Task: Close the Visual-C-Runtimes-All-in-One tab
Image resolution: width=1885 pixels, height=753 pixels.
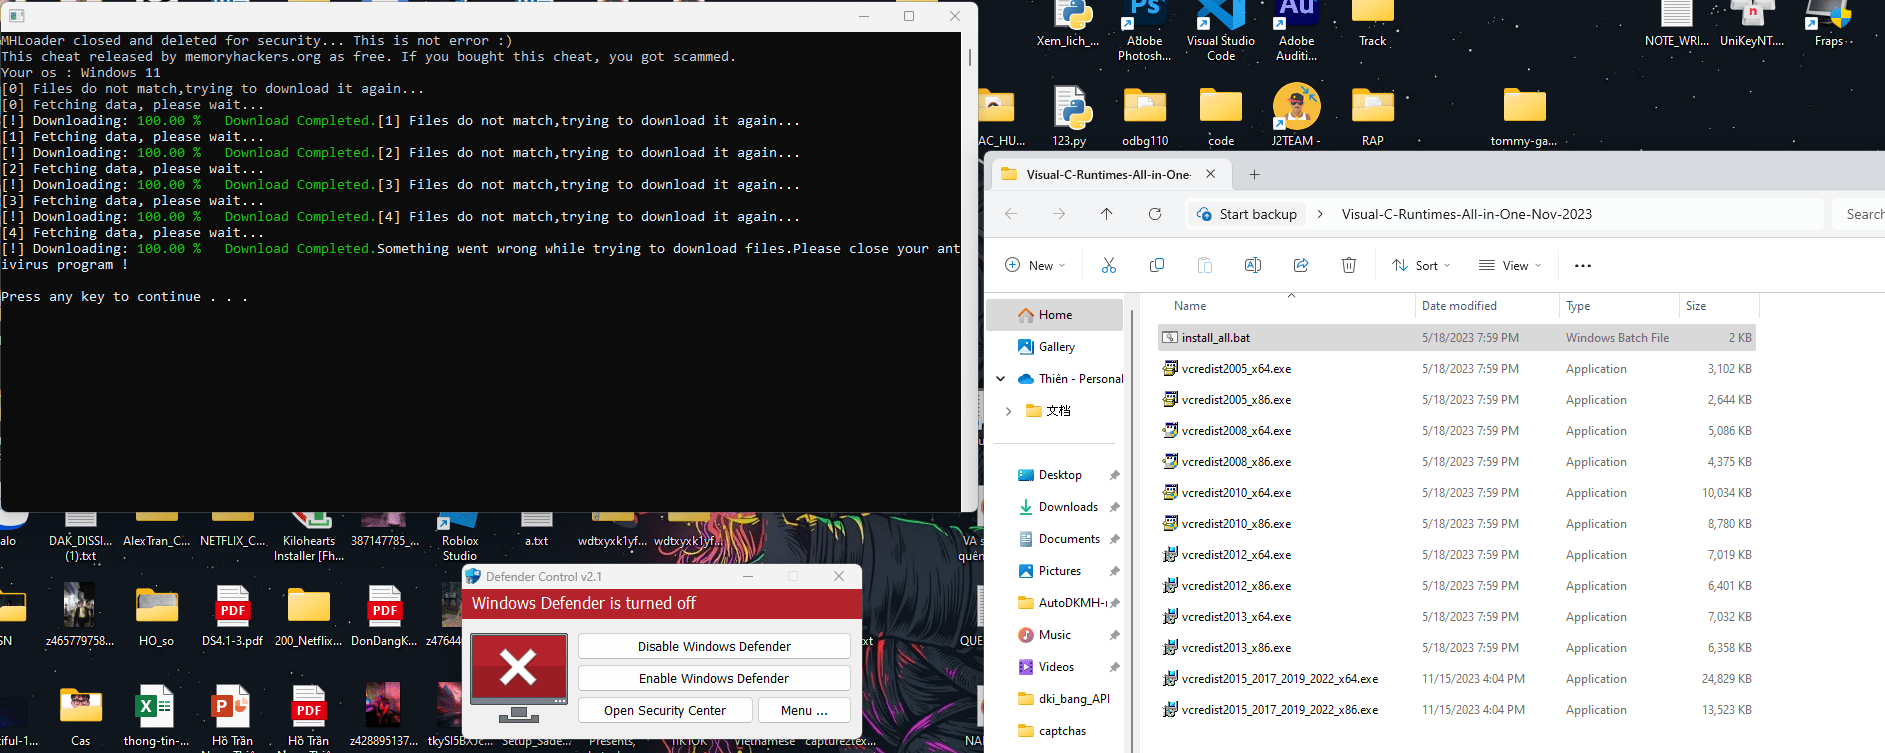Action: (x=1210, y=174)
